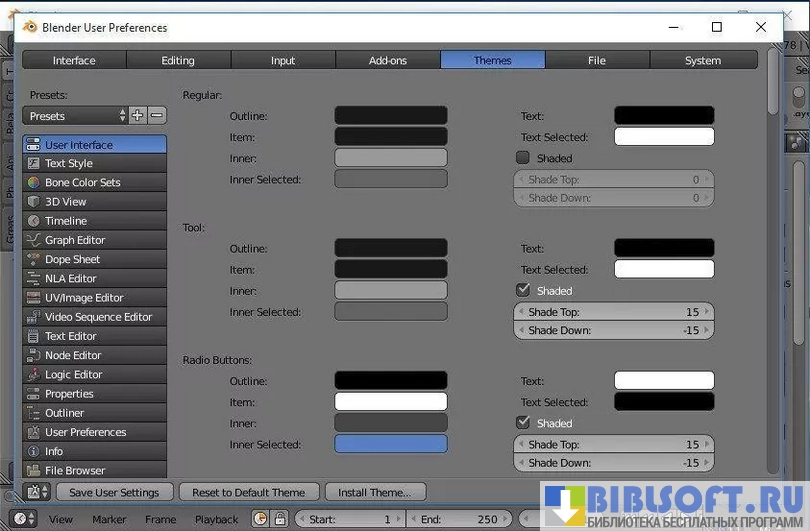Pick Radio Buttons Inner Selected blue color
Viewport: 810px width, 531px height.
[390, 444]
